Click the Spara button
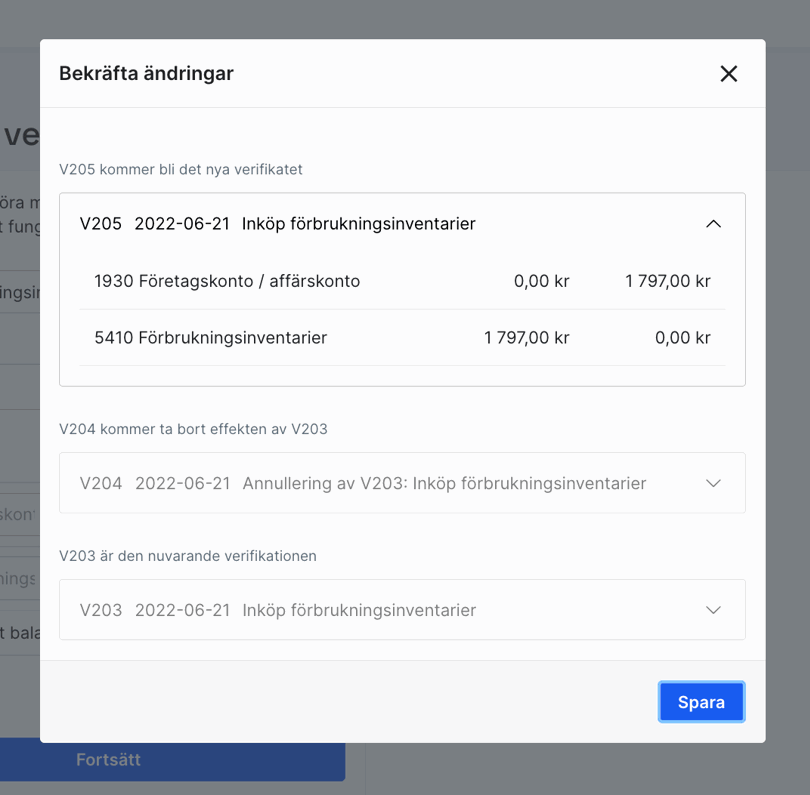 click(x=701, y=702)
